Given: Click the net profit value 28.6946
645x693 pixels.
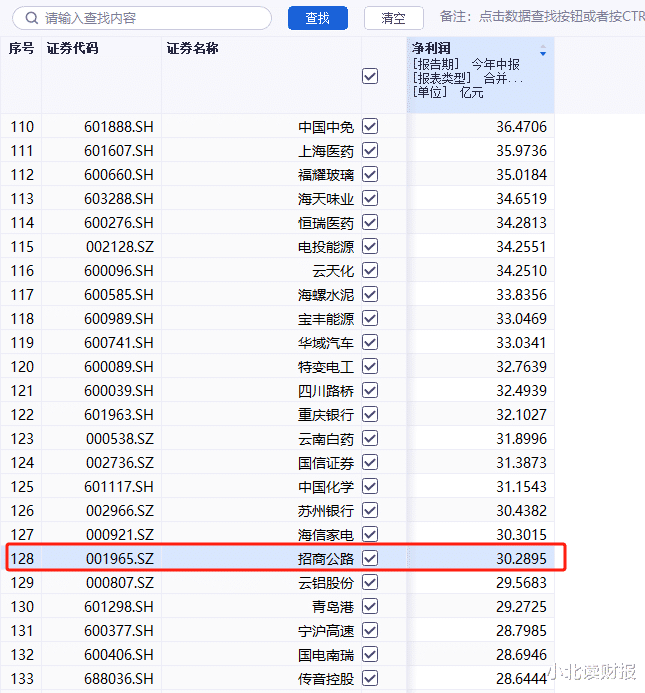Looking at the screenshot, I should tap(521, 655).
